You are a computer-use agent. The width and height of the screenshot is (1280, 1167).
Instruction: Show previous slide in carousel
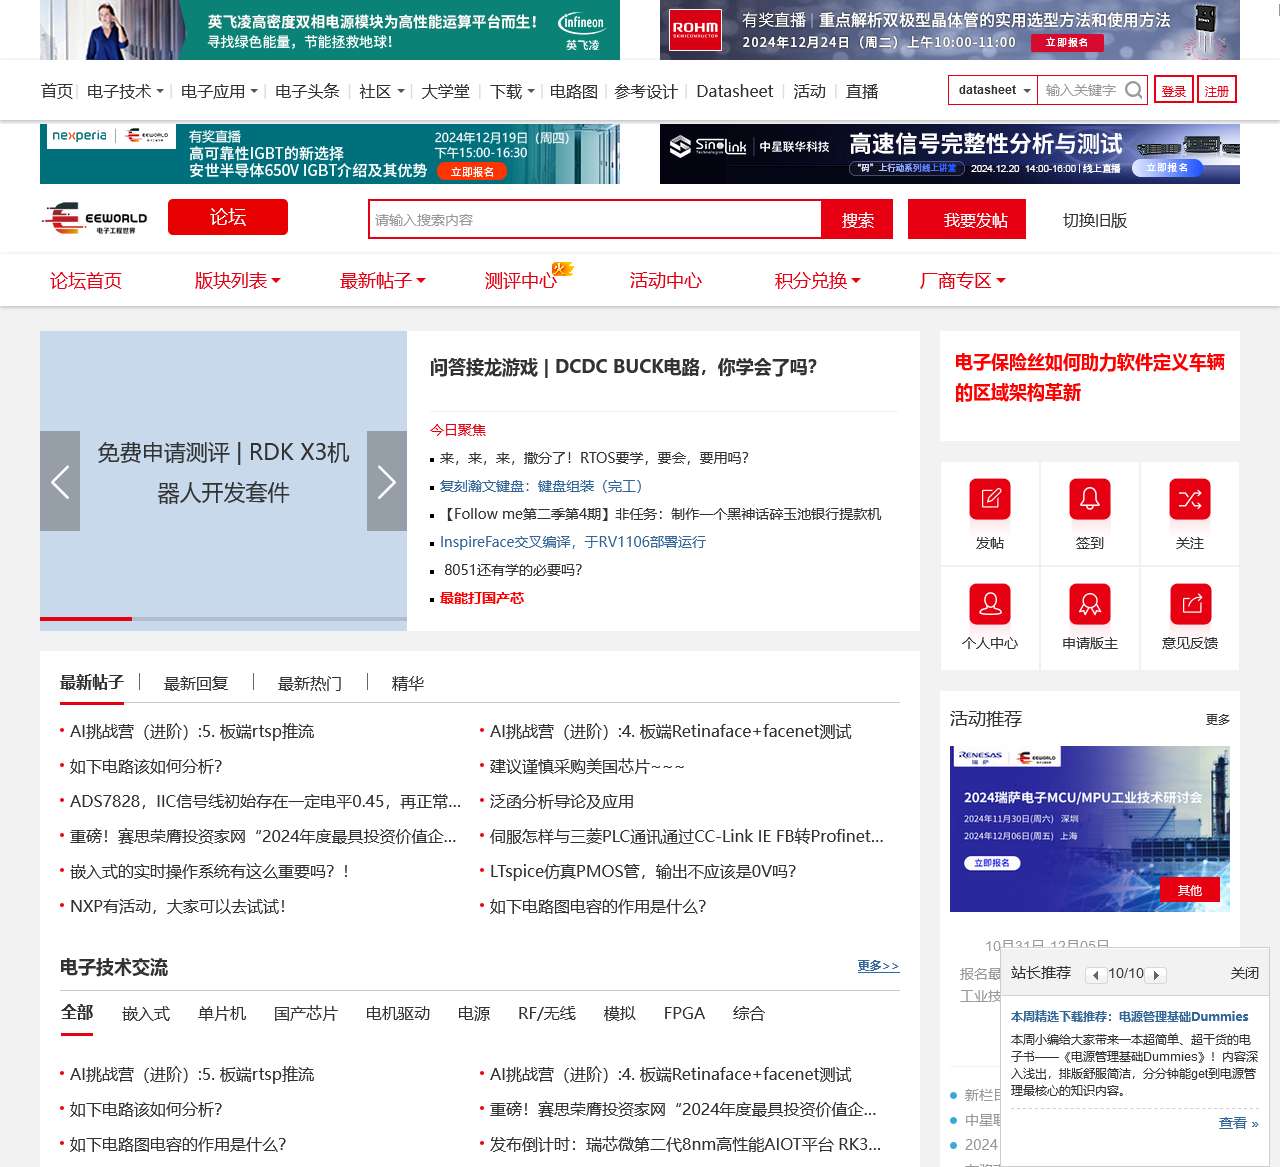pos(60,481)
